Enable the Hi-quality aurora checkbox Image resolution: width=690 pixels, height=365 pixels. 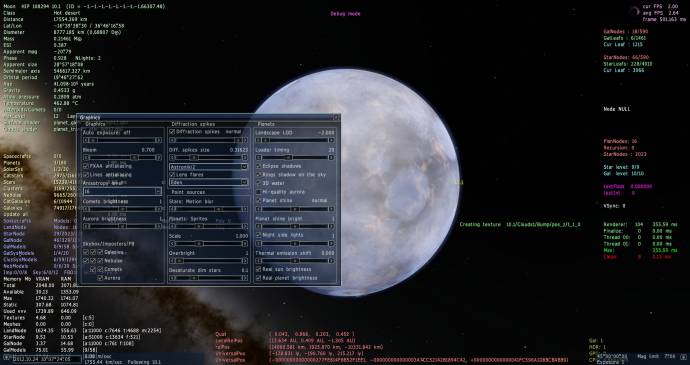pyautogui.click(x=258, y=192)
